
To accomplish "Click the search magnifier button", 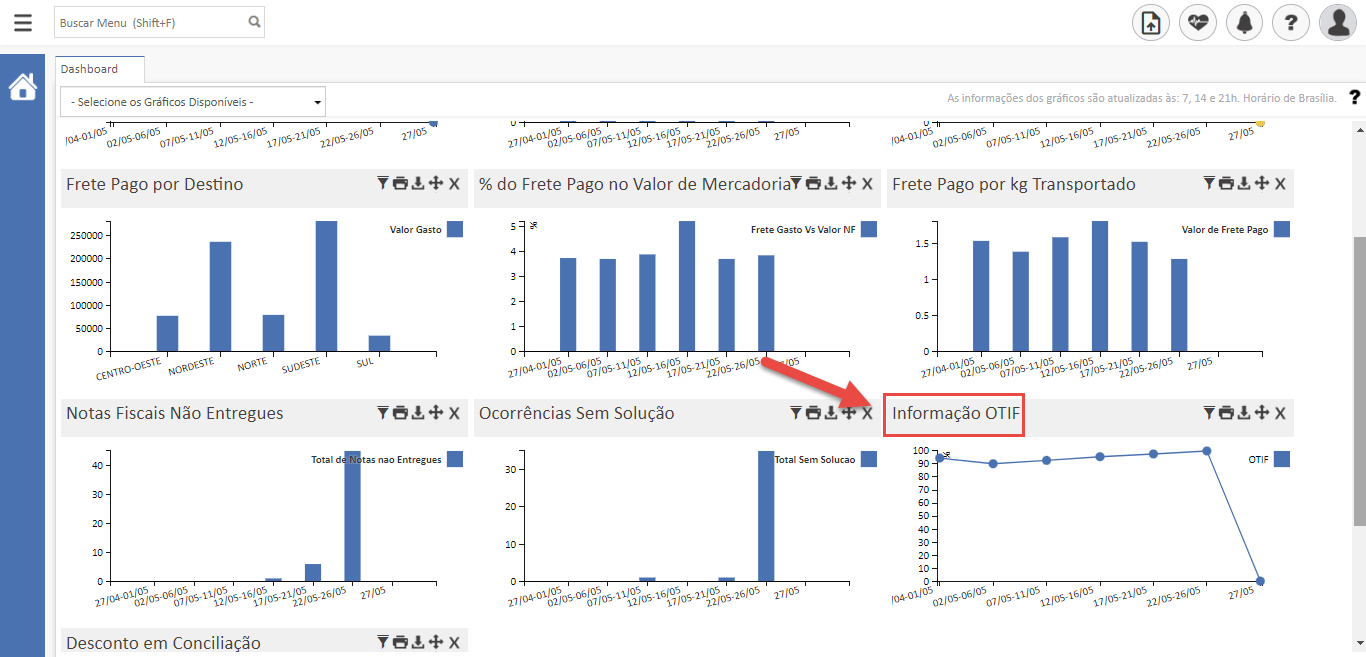I will [254, 22].
